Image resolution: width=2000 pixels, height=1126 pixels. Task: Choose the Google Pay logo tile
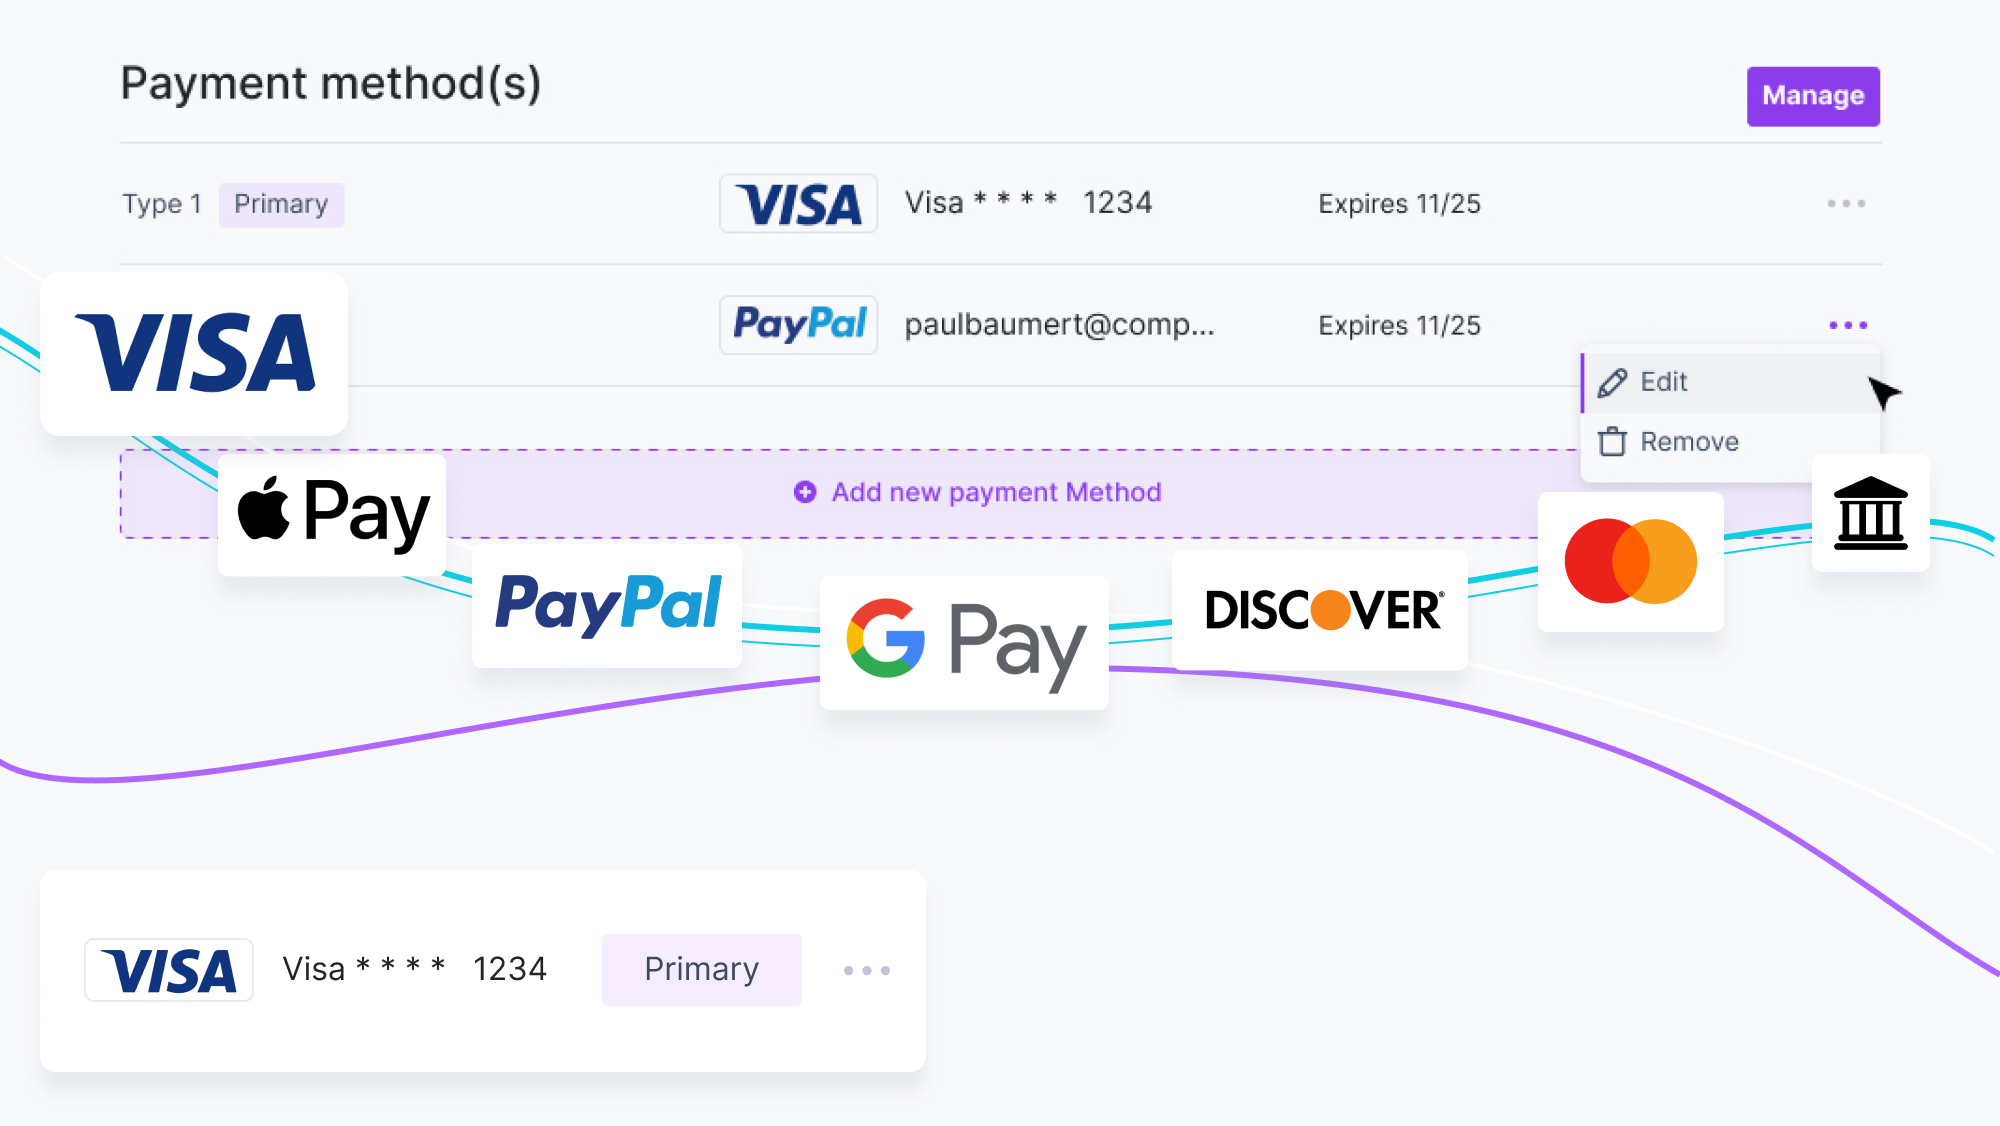[964, 641]
